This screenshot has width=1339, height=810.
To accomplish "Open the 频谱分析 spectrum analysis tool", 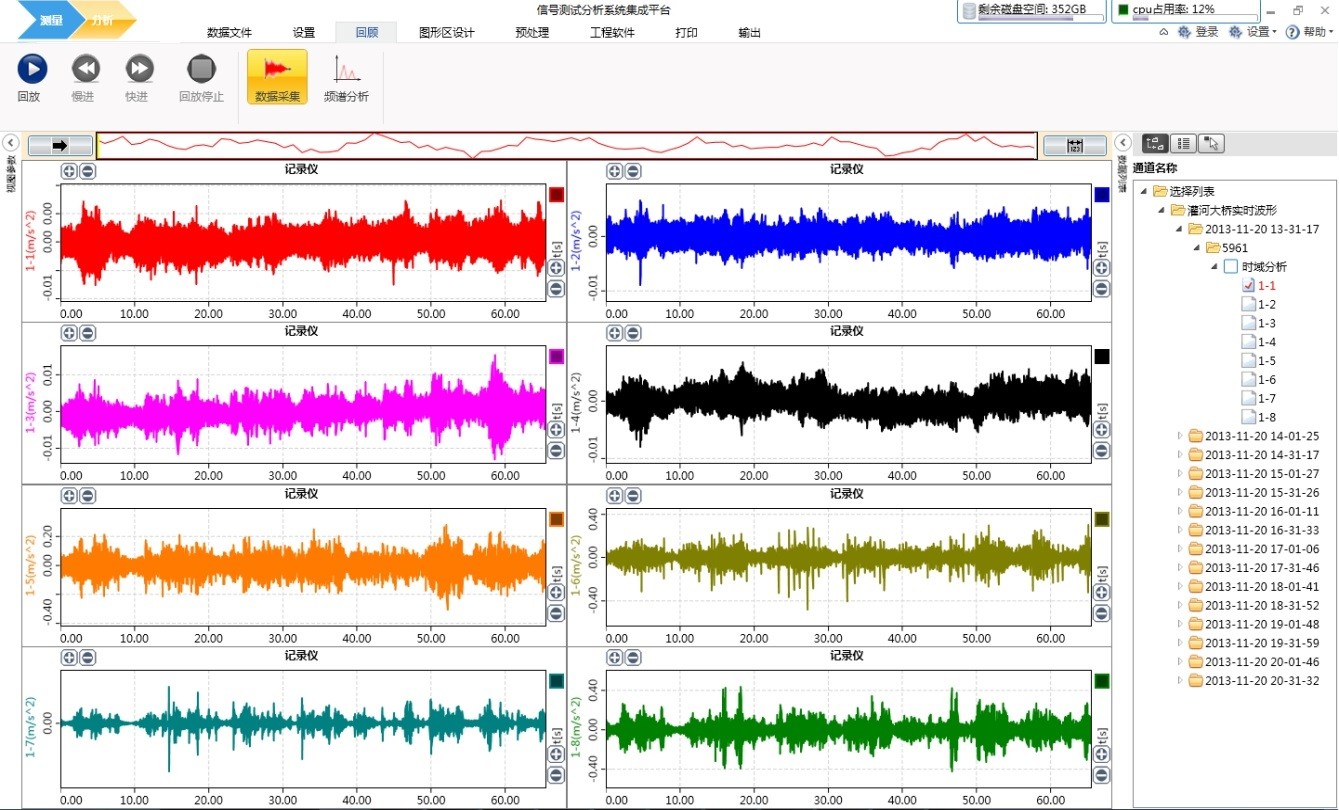I will point(346,69).
